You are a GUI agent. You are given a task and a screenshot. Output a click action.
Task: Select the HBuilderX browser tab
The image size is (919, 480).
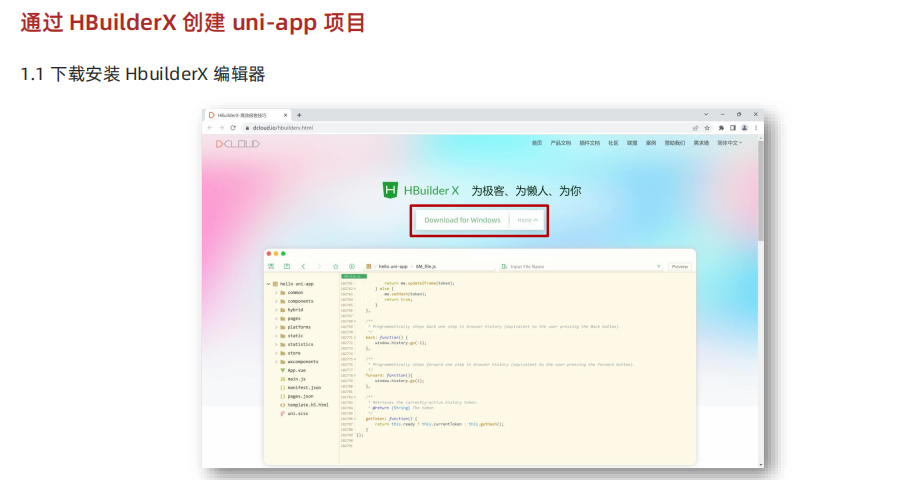click(246, 115)
